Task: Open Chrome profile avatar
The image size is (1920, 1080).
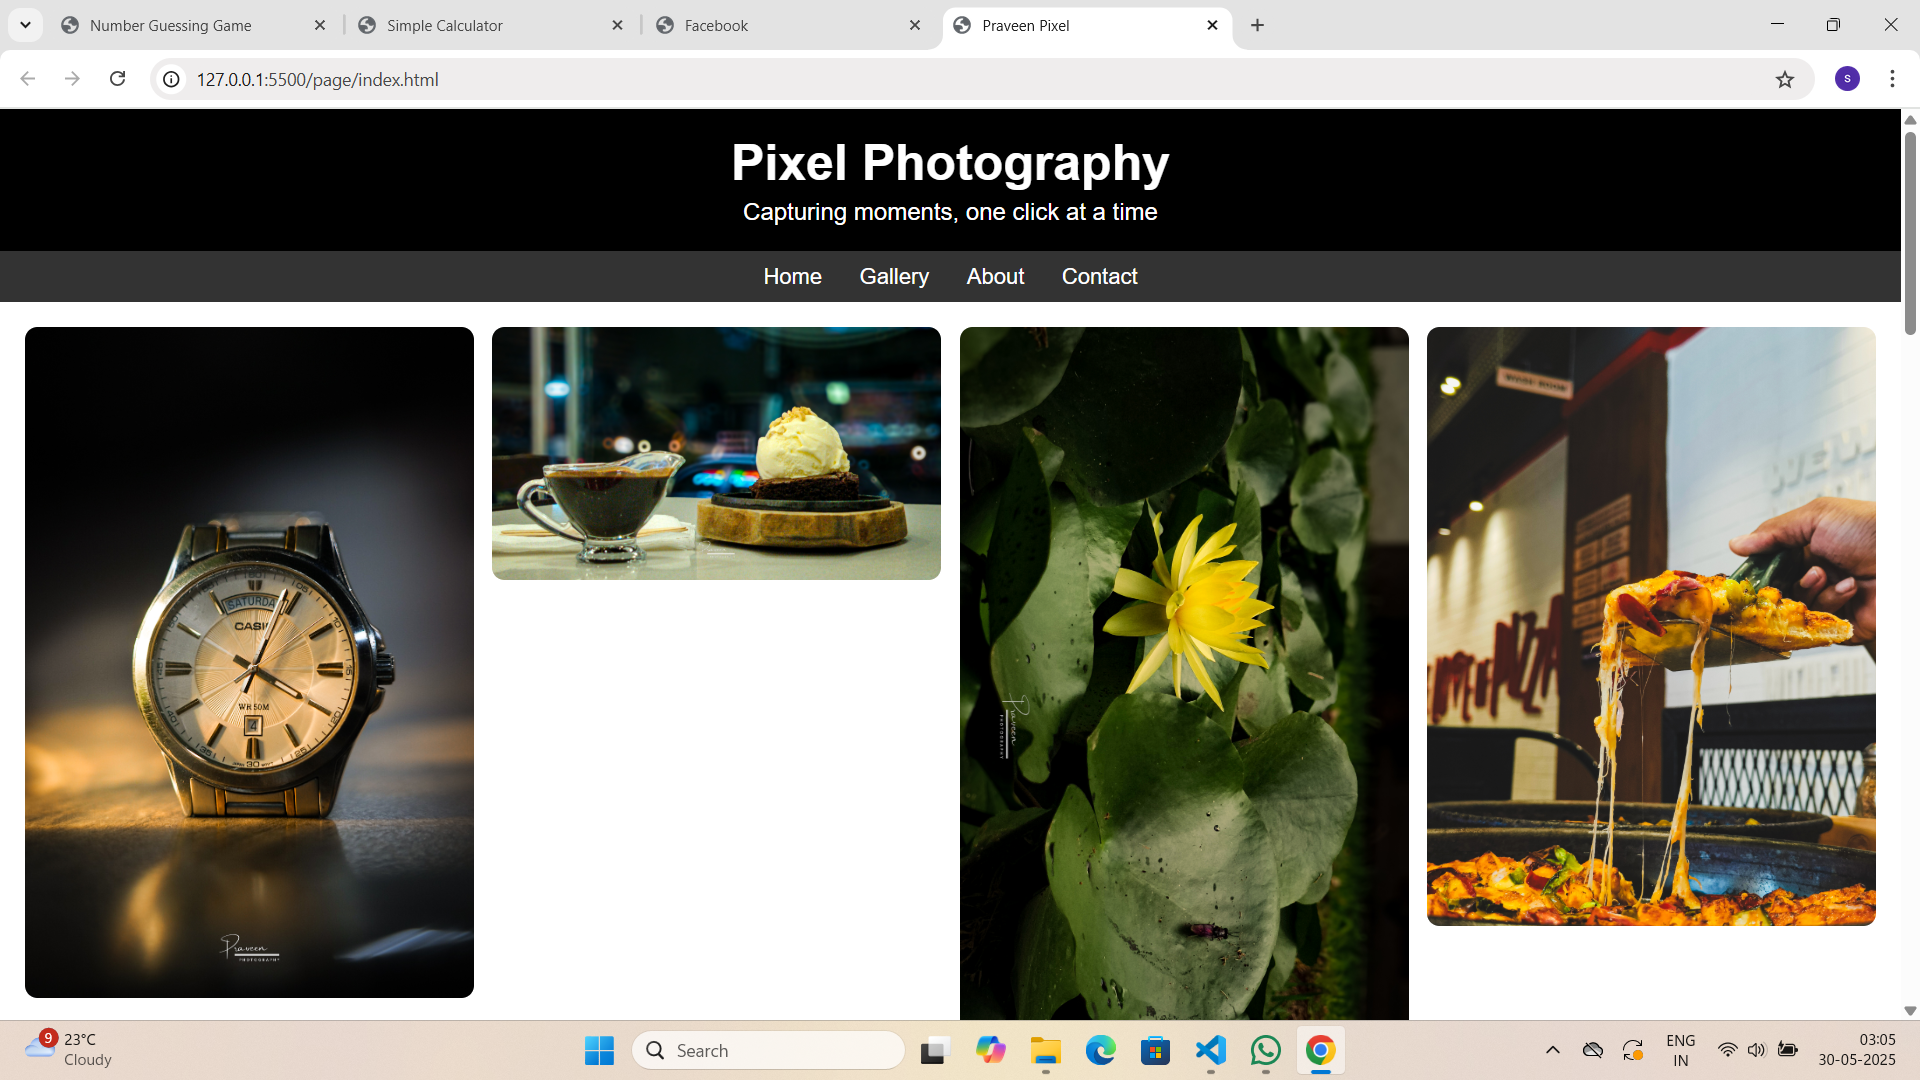Action: click(1847, 79)
